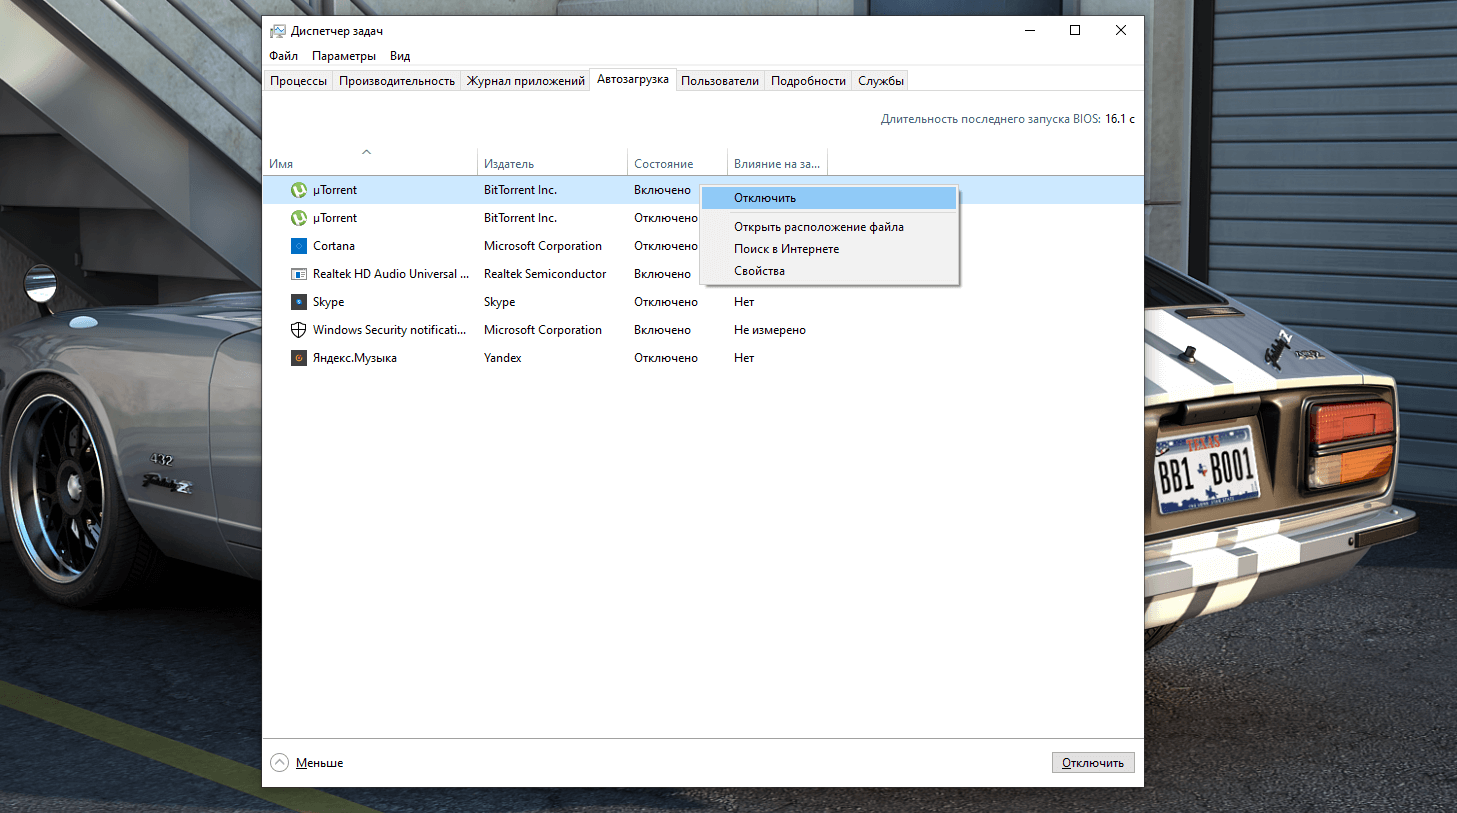Click the Skype app icon
Screen dimensions: 1457x813
[298, 302]
